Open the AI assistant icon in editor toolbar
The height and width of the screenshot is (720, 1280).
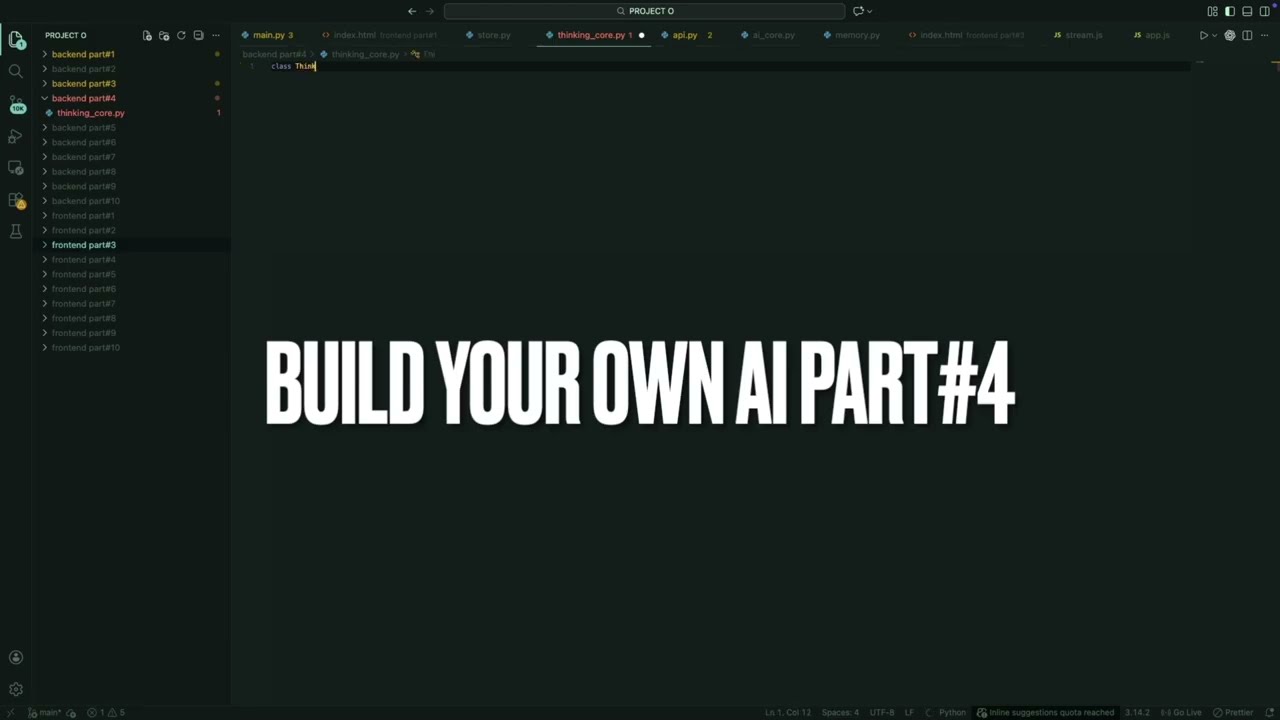[x=1230, y=35]
